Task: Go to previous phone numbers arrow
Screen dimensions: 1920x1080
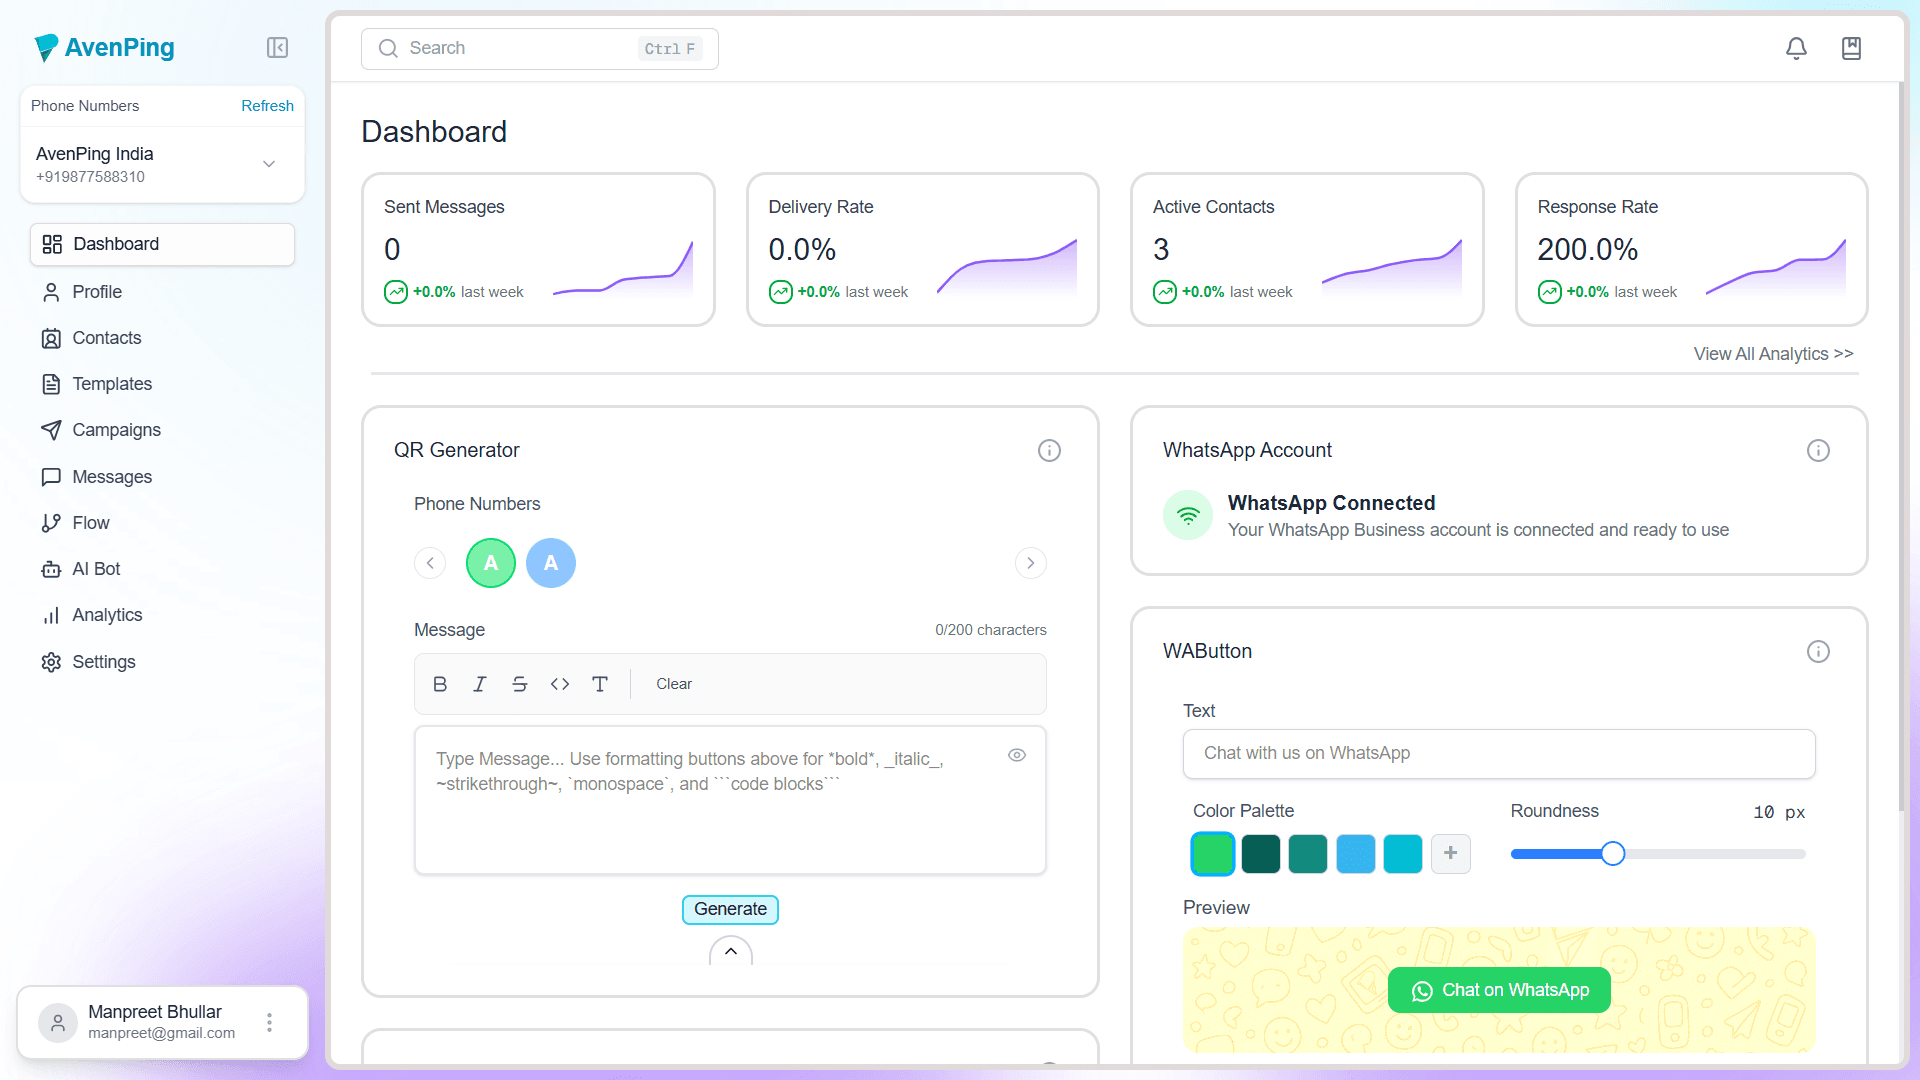Action: click(430, 563)
